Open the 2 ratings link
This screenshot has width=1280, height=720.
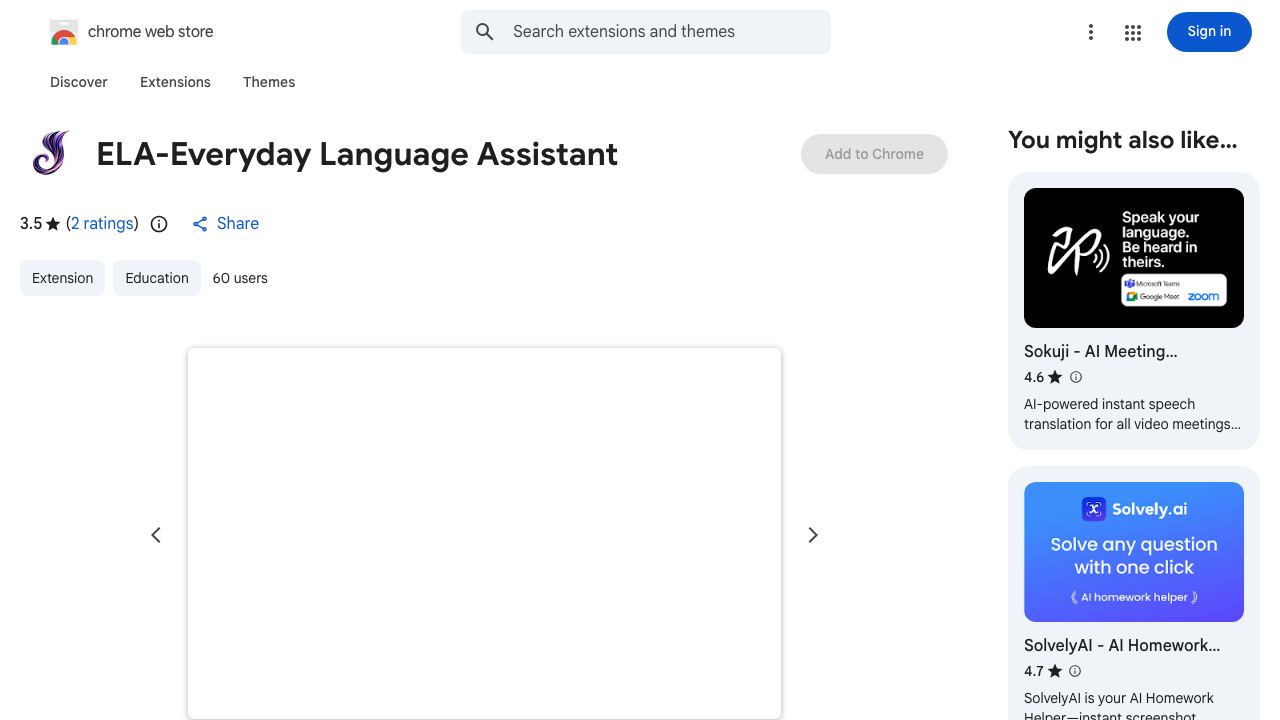coord(102,224)
